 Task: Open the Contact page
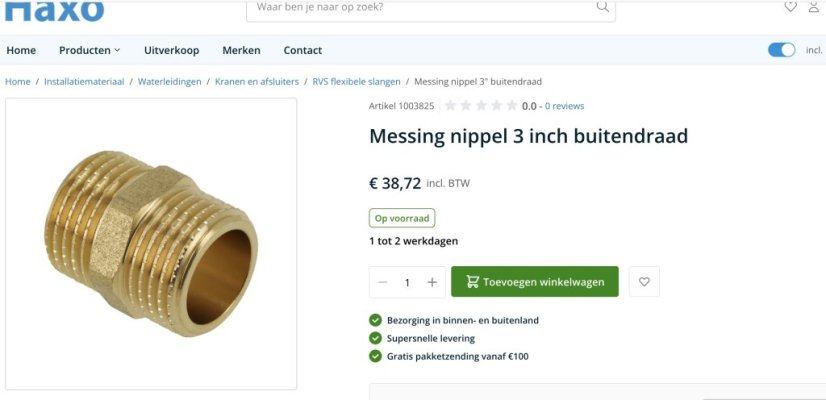[x=302, y=50]
